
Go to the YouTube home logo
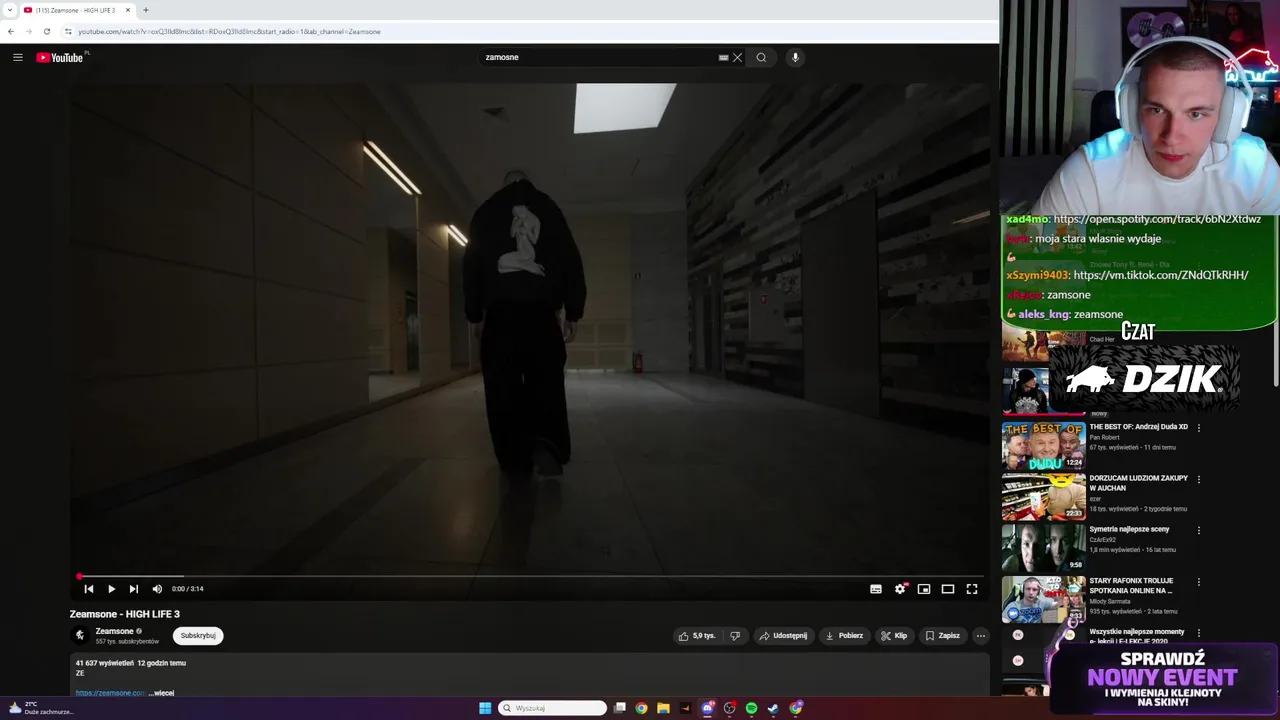[x=60, y=57]
